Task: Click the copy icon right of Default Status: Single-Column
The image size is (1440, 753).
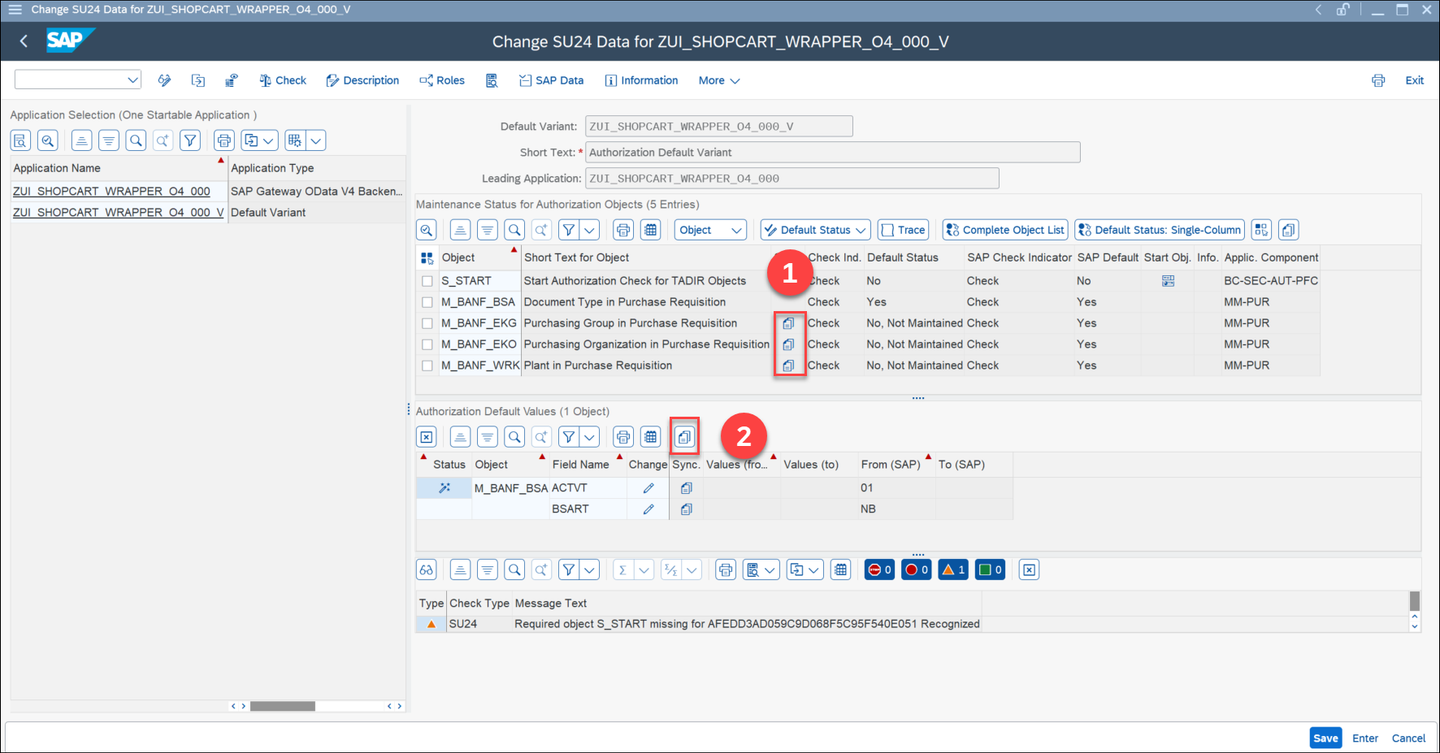Action: point(1288,230)
